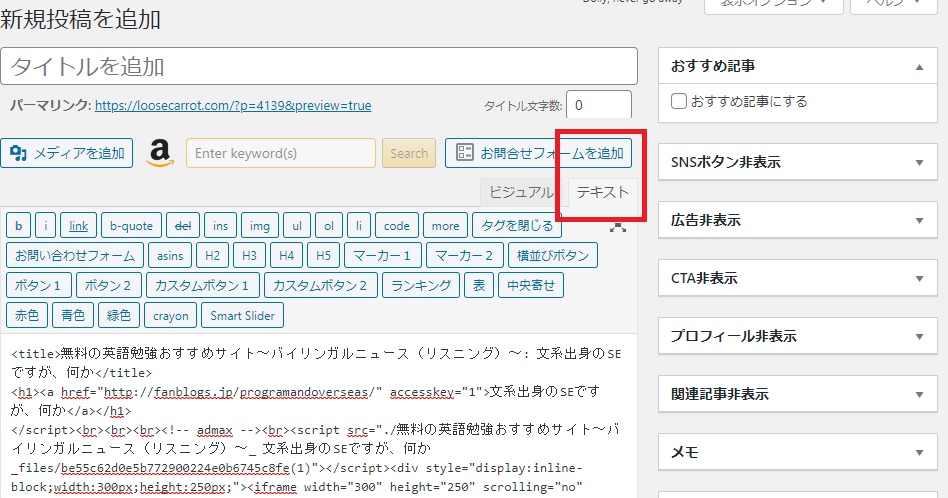
Task: Insert italic tag with i button
Action: (x=45, y=225)
